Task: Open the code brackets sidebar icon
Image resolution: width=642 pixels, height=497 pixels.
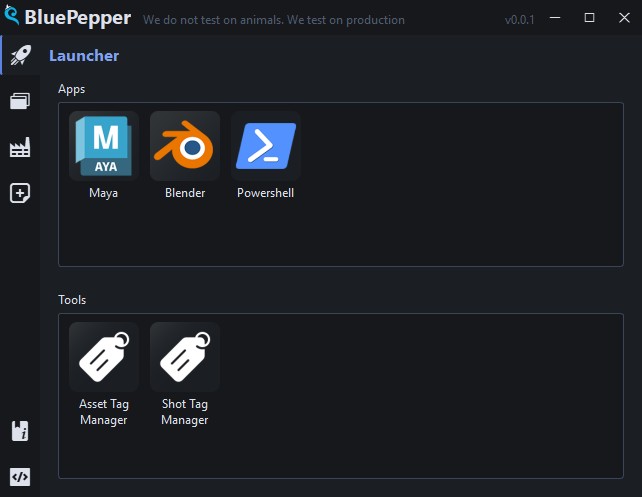Action: point(20,477)
